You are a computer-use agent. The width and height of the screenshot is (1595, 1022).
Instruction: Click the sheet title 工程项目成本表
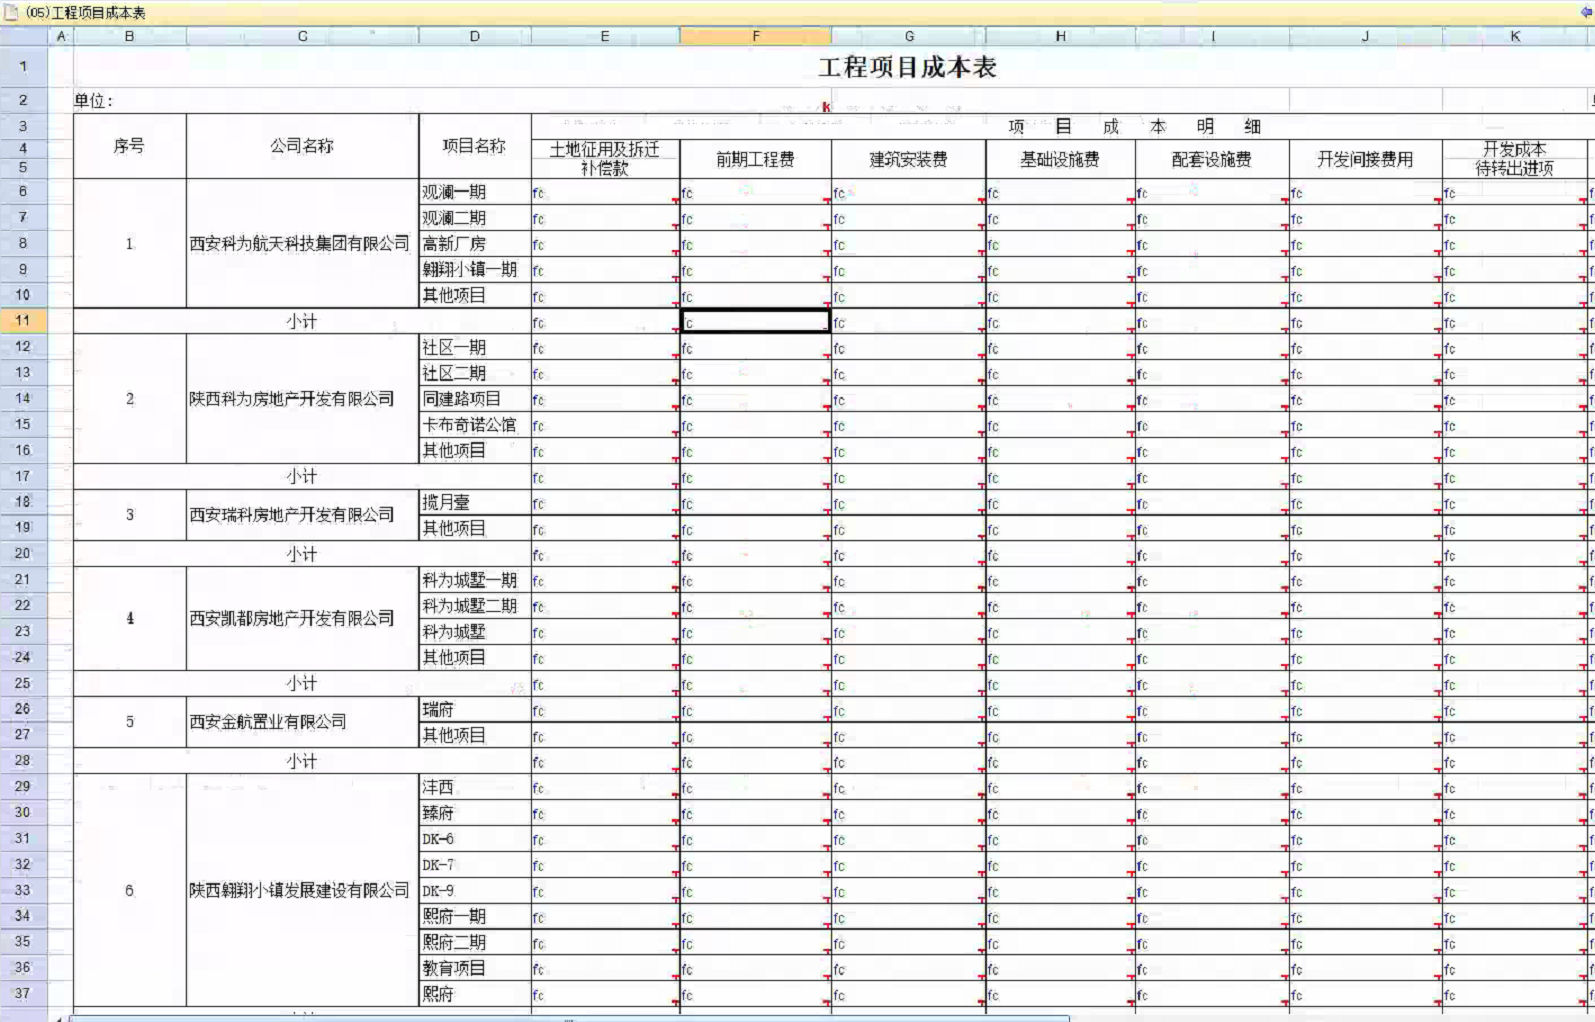click(907, 67)
